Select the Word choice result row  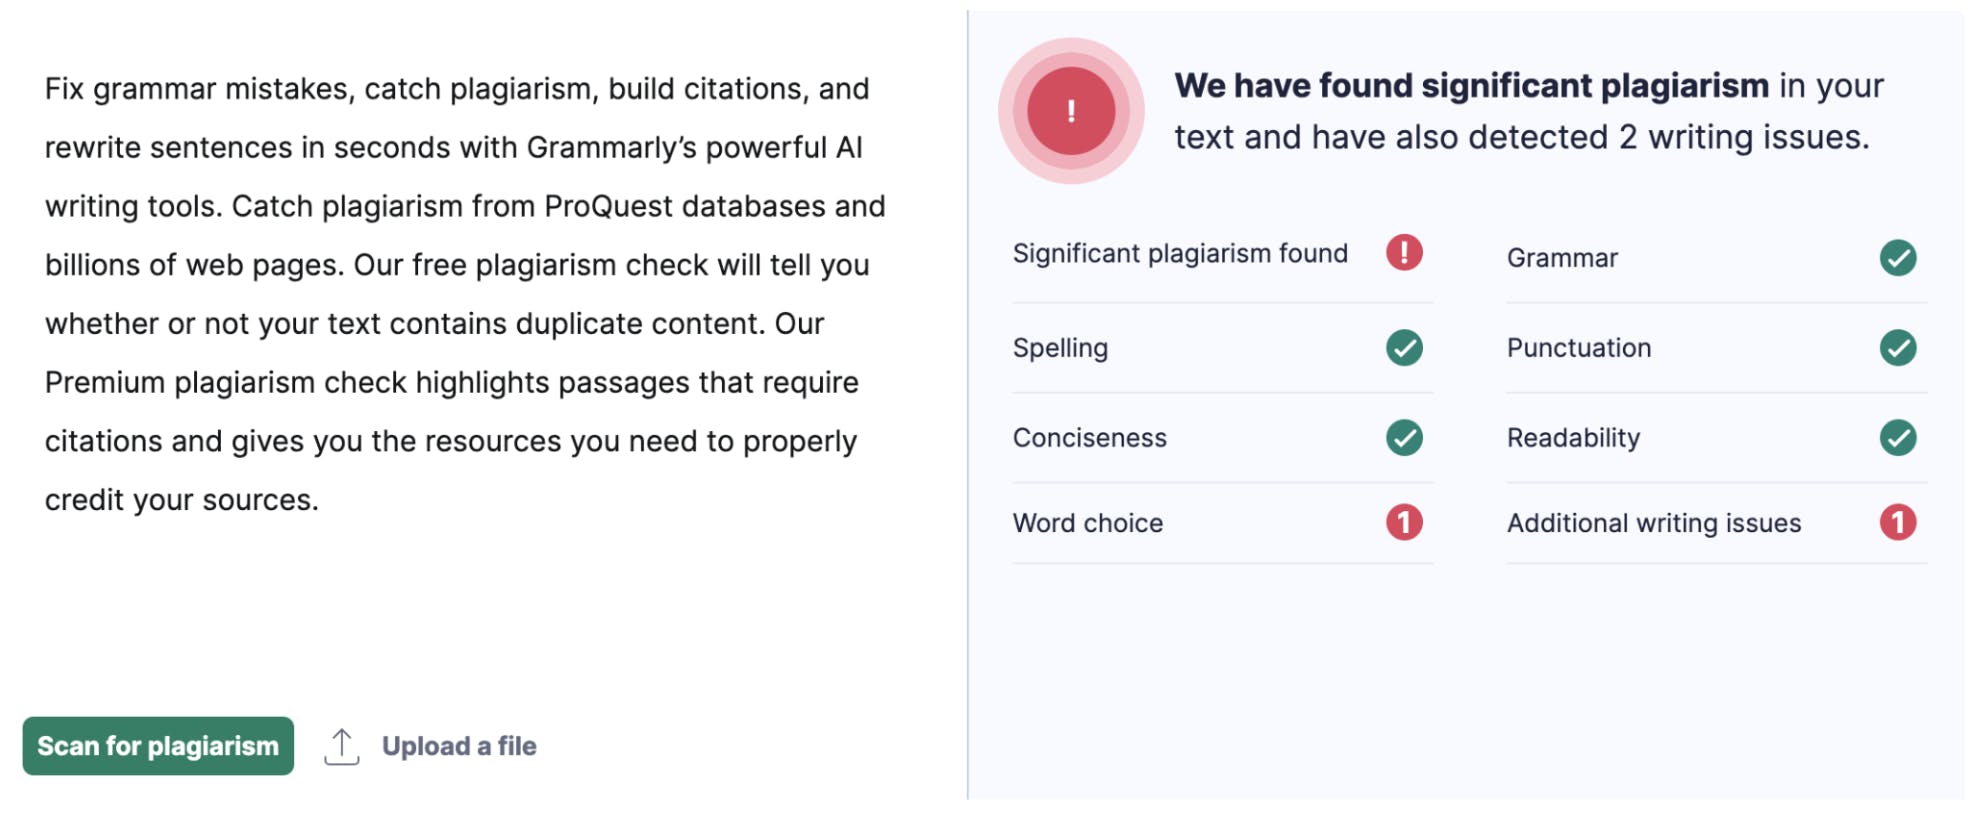tap(1088, 523)
